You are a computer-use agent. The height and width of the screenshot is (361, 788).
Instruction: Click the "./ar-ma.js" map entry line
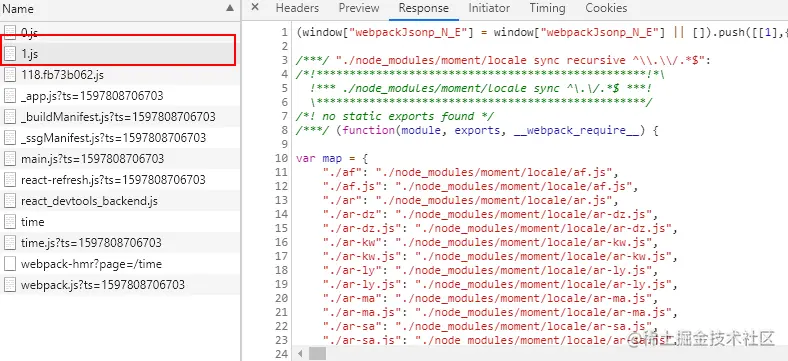click(501, 313)
